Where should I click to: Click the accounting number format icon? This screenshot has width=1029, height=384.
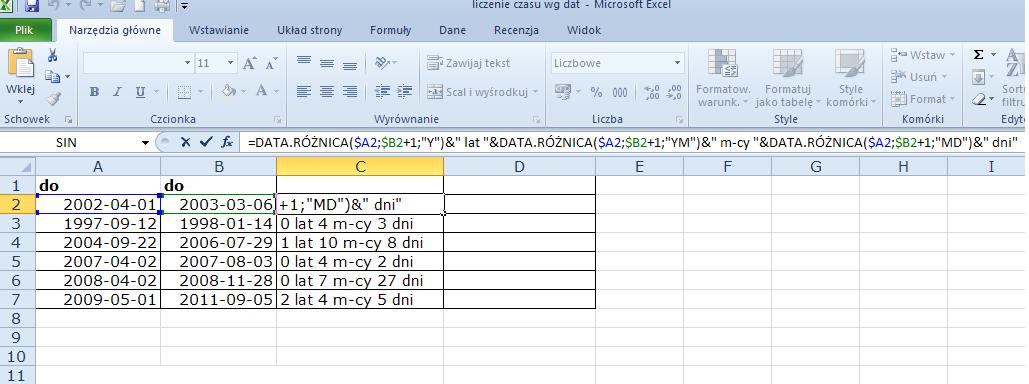click(562, 92)
